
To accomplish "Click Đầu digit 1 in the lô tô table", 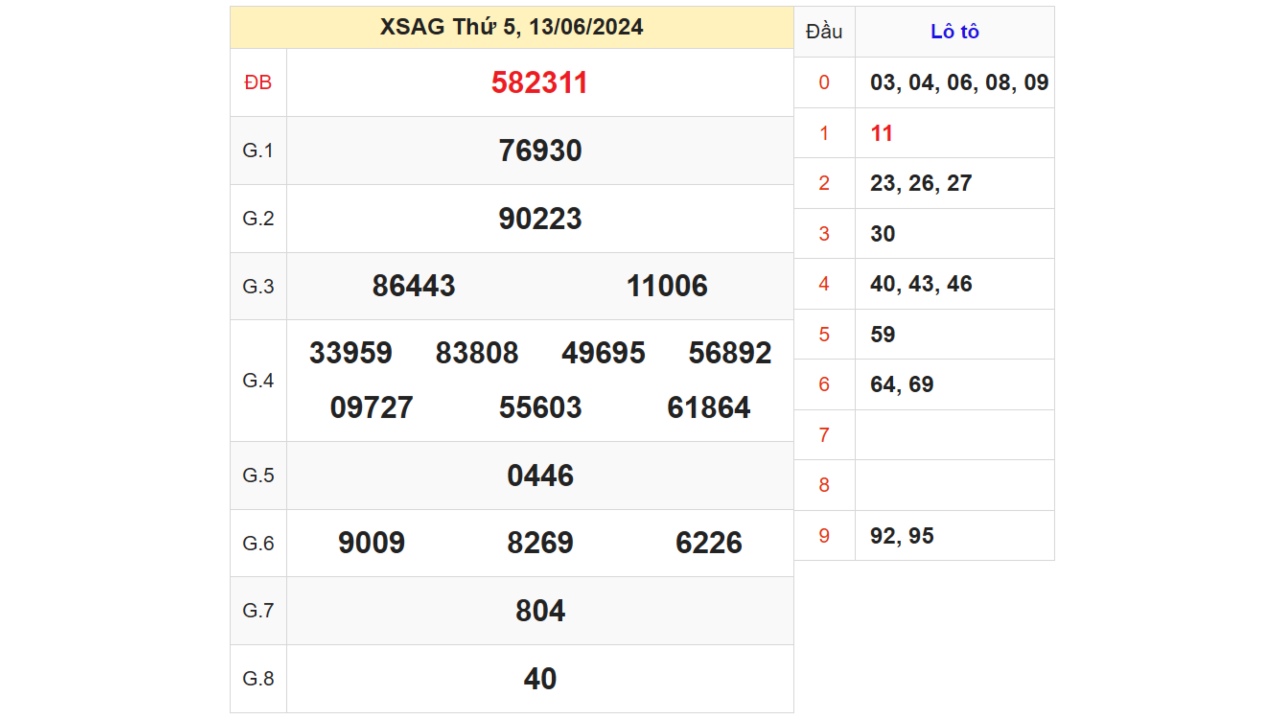I will [824, 133].
